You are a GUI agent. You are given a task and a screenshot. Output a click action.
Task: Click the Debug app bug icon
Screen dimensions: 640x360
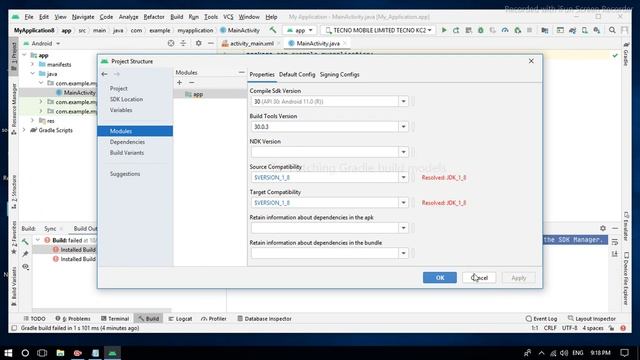tap(481, 30)
